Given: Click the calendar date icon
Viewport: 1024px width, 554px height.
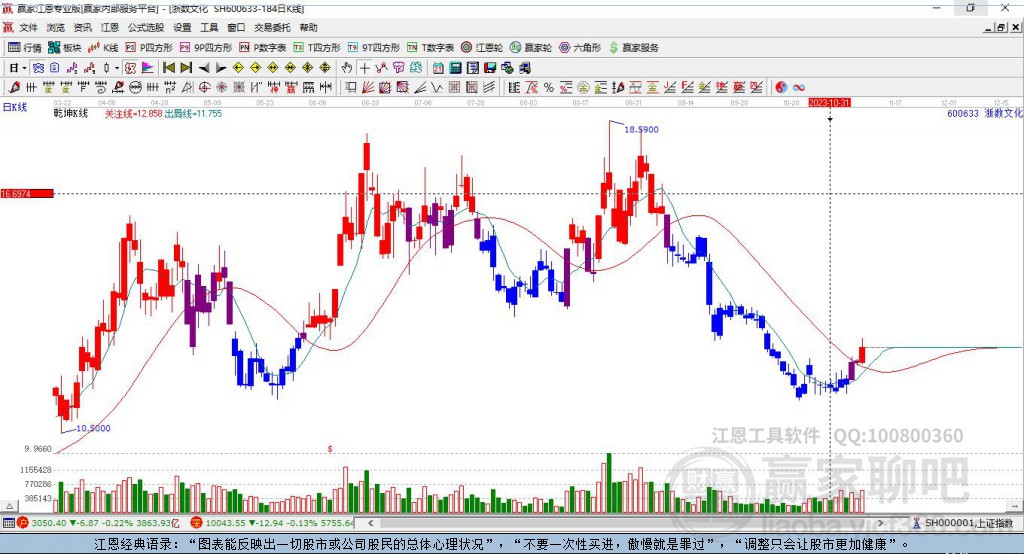Looking at the screenshot, I should pos(438,67).
